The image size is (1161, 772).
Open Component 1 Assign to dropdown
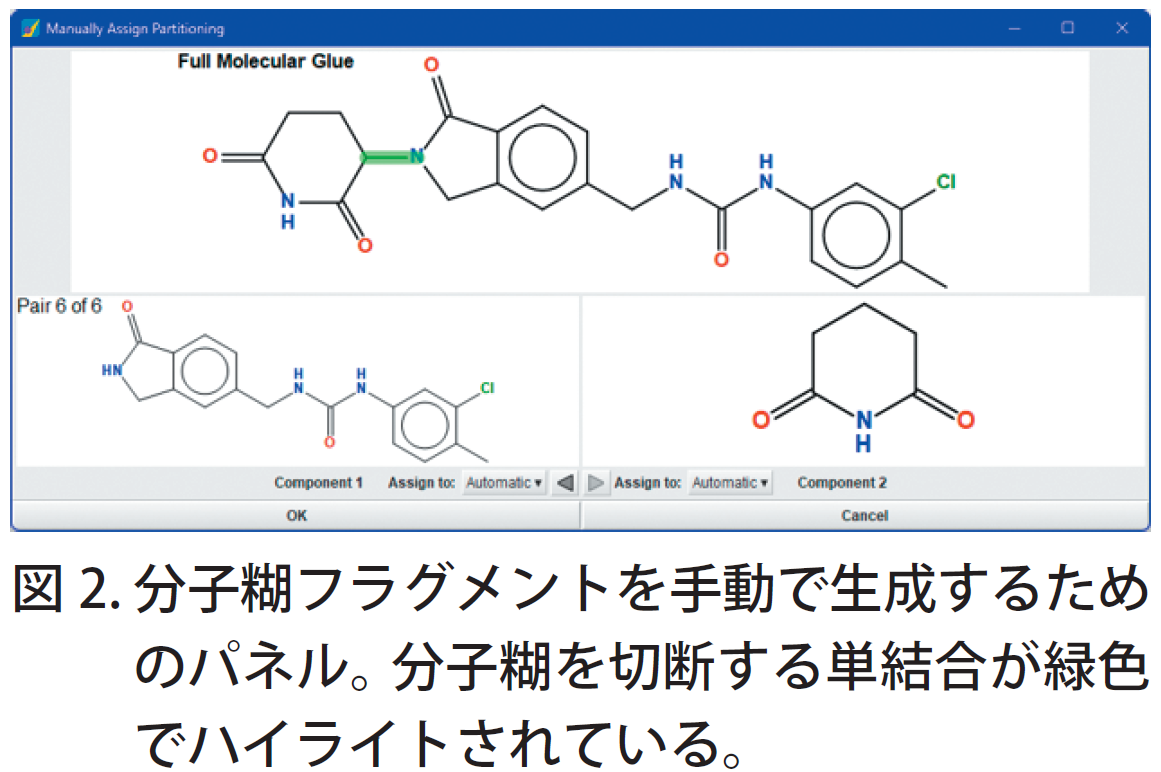[x=503, y=483]
